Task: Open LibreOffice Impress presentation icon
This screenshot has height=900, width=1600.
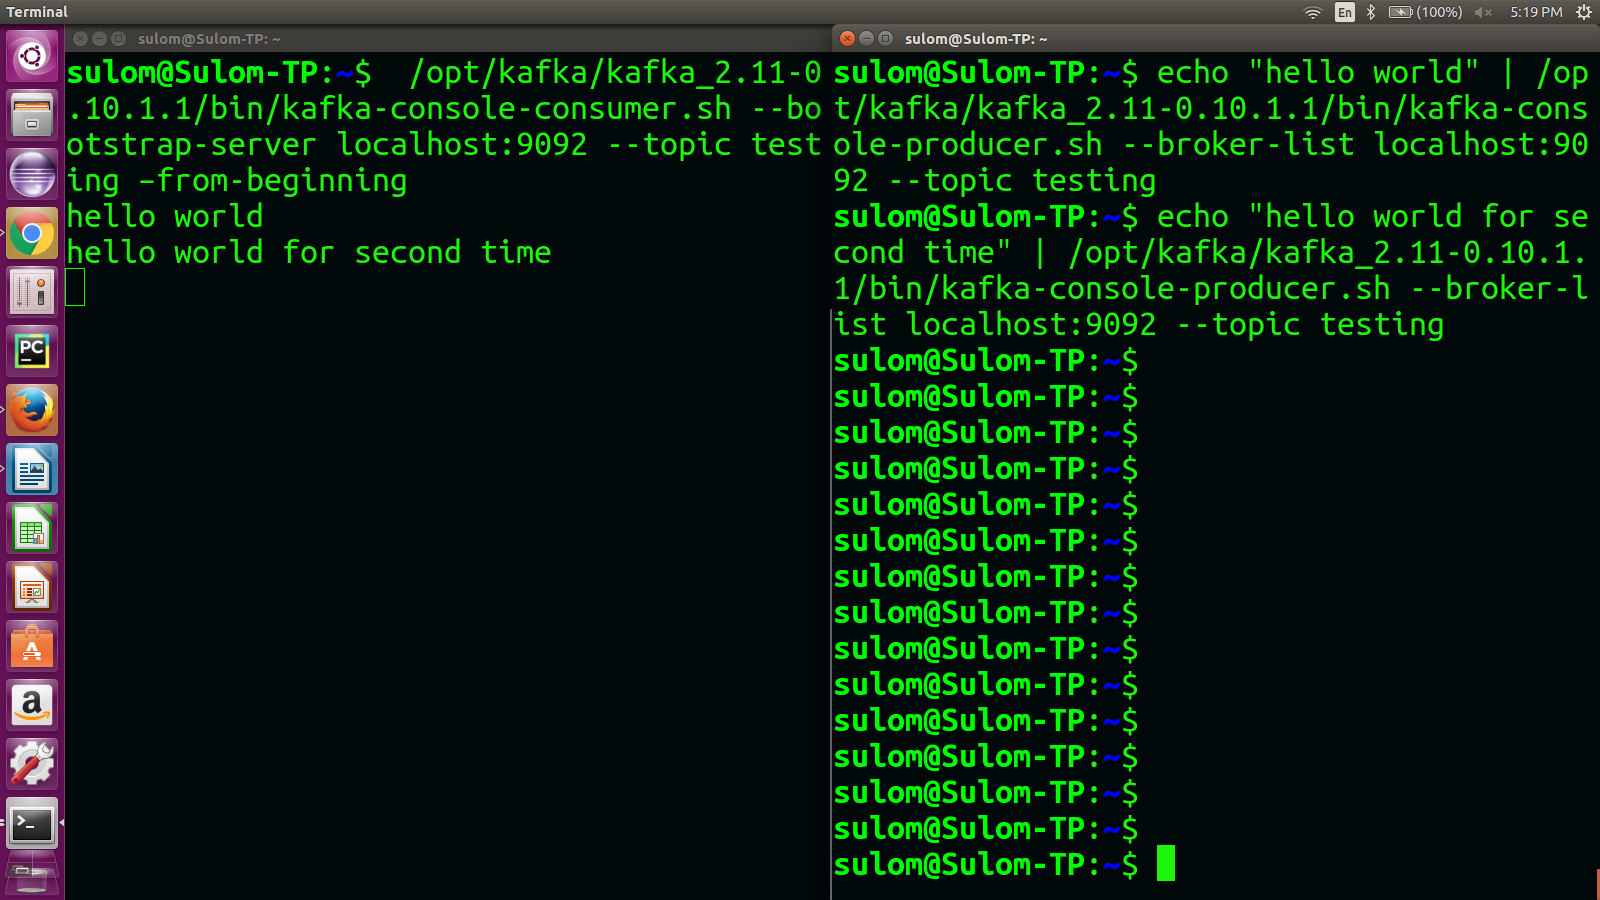Action: [x=32, y=587]
